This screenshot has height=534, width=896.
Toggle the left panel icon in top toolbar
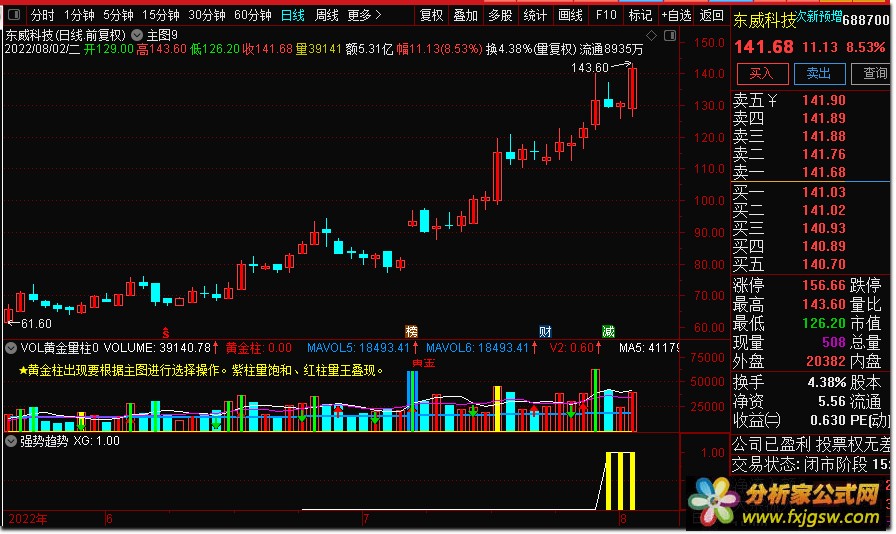click(x=14, y=14)
